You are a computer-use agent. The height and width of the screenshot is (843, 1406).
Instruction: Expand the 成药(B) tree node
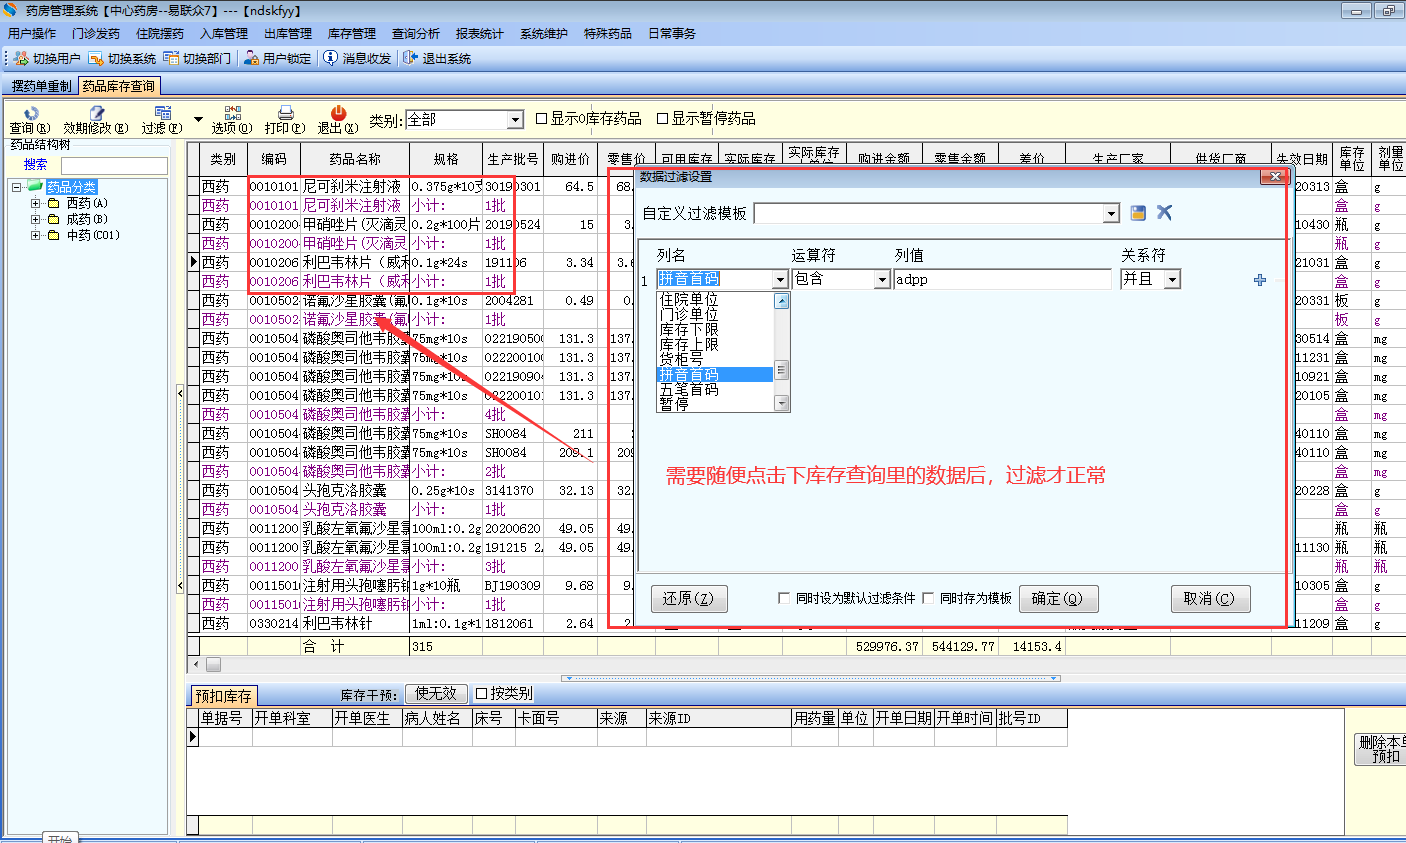pyautogui.click(x=36, y=219)
